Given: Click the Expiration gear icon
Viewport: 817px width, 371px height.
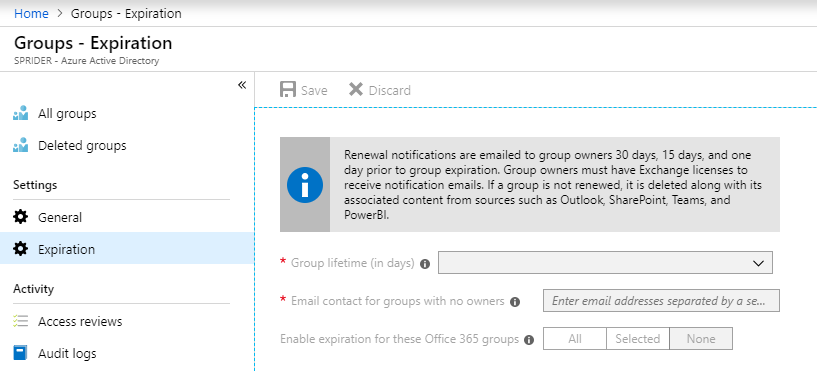Looking at the screenshot, I should 20,249.
